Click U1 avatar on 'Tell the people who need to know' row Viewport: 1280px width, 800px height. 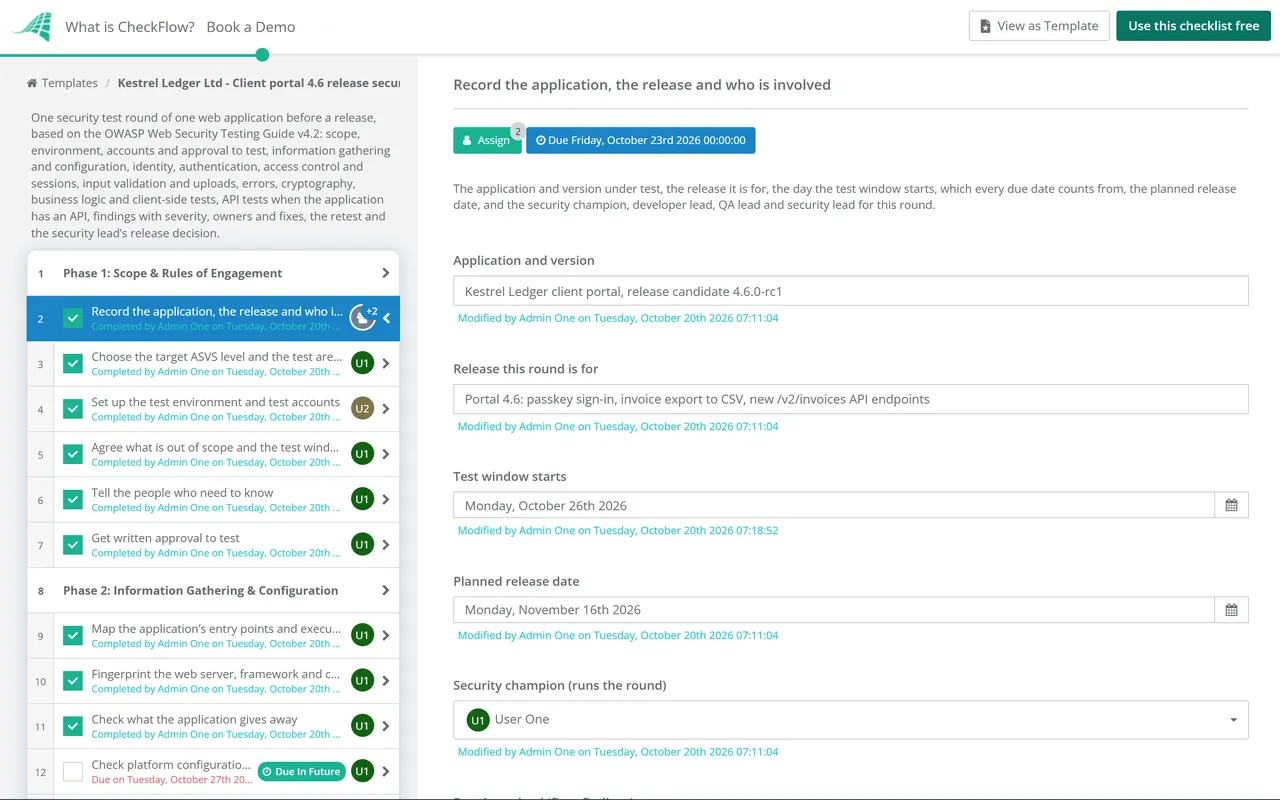pos(362,499)
